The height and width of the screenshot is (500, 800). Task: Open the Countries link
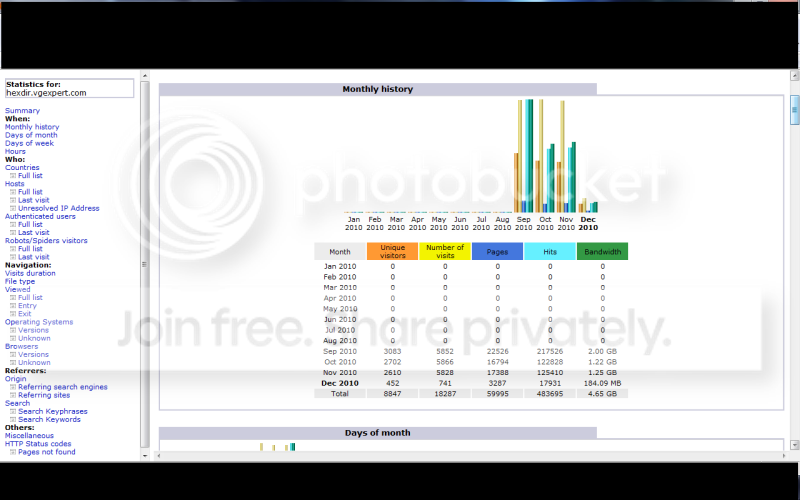pyautogui.click(x=22, y=167)
